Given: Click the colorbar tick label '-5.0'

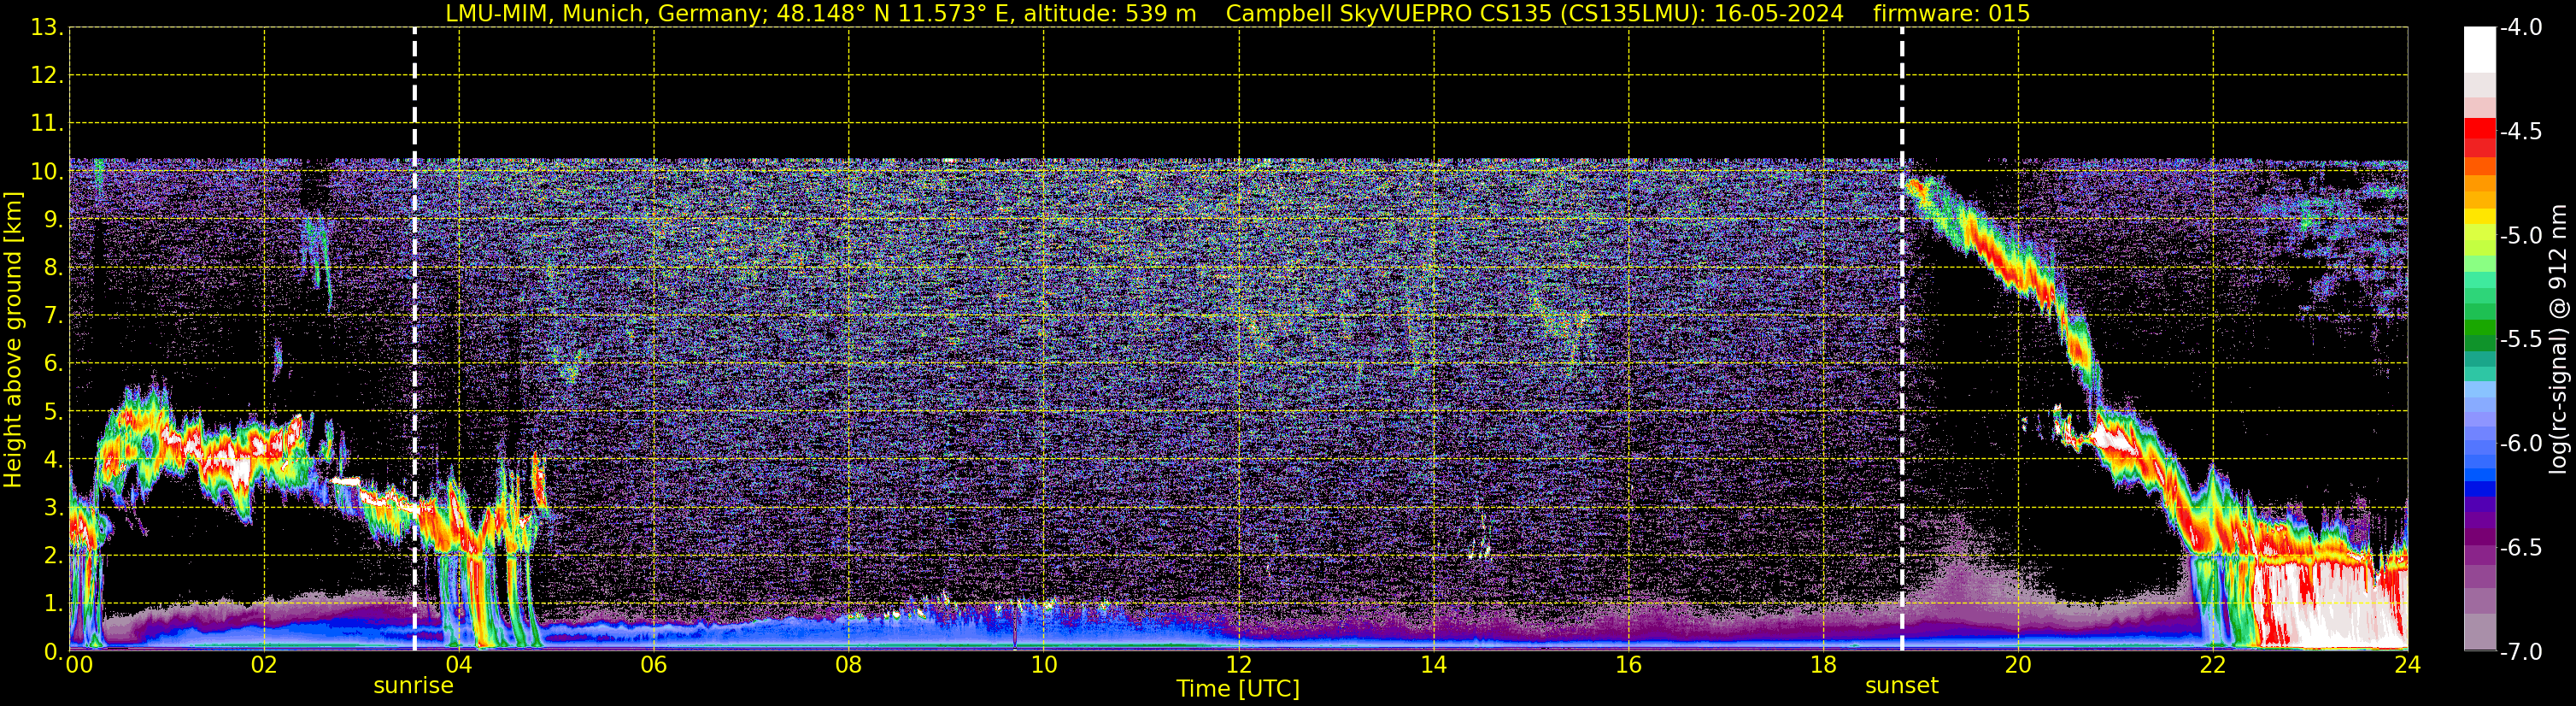Looking at the screenshot, I should pyautogui.click(x=2521, y=236).
